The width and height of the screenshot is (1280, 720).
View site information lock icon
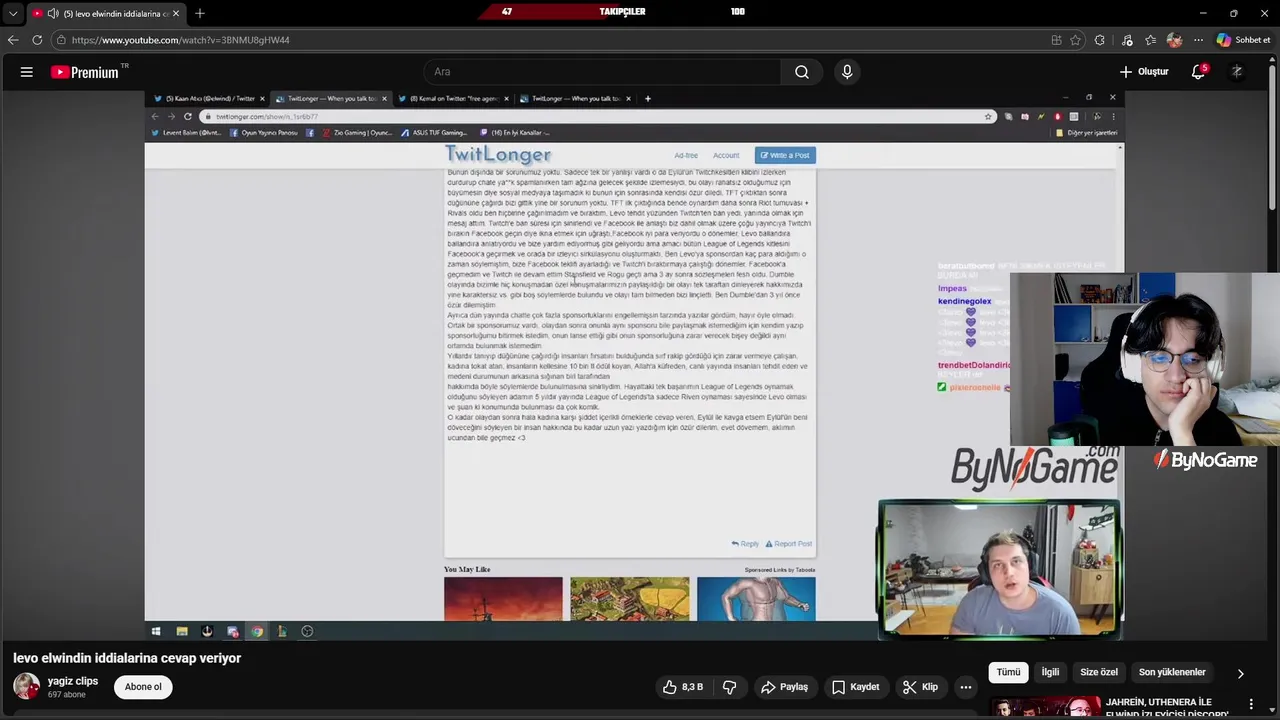coord(61,40)
